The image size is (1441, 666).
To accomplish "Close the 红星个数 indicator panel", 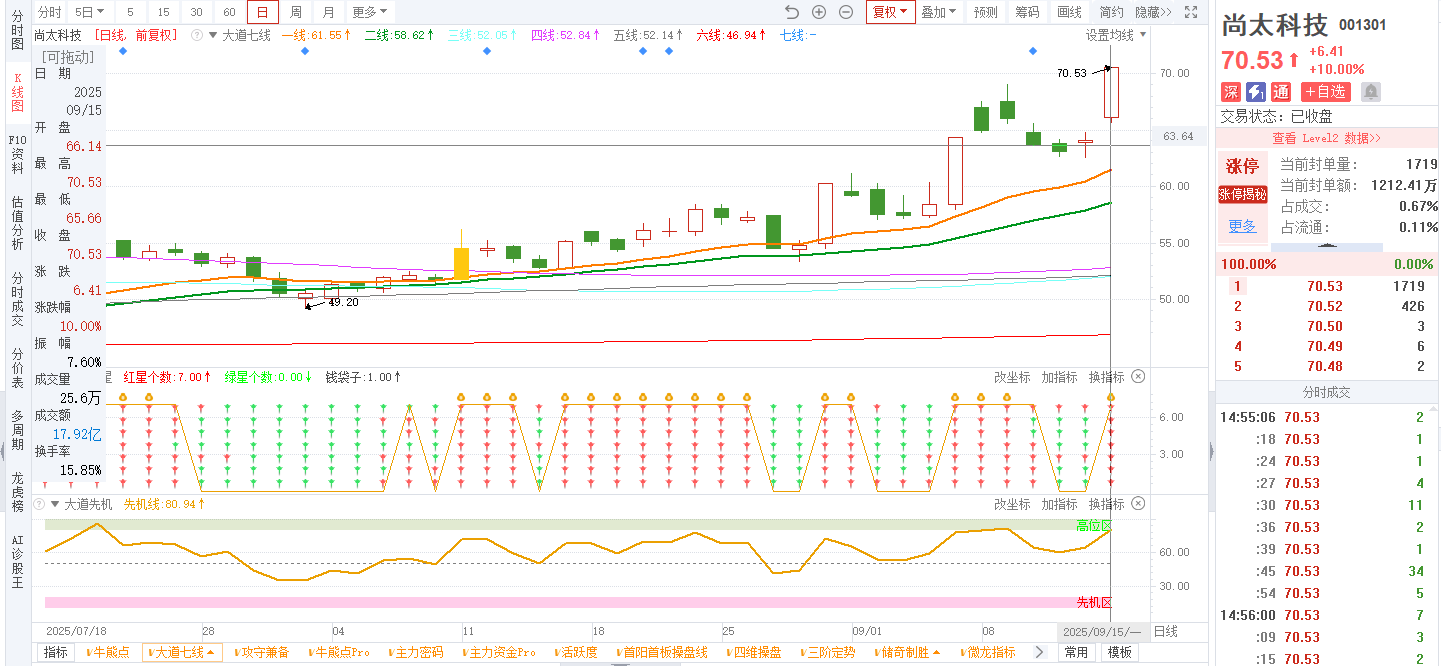I will (1138, 377).
